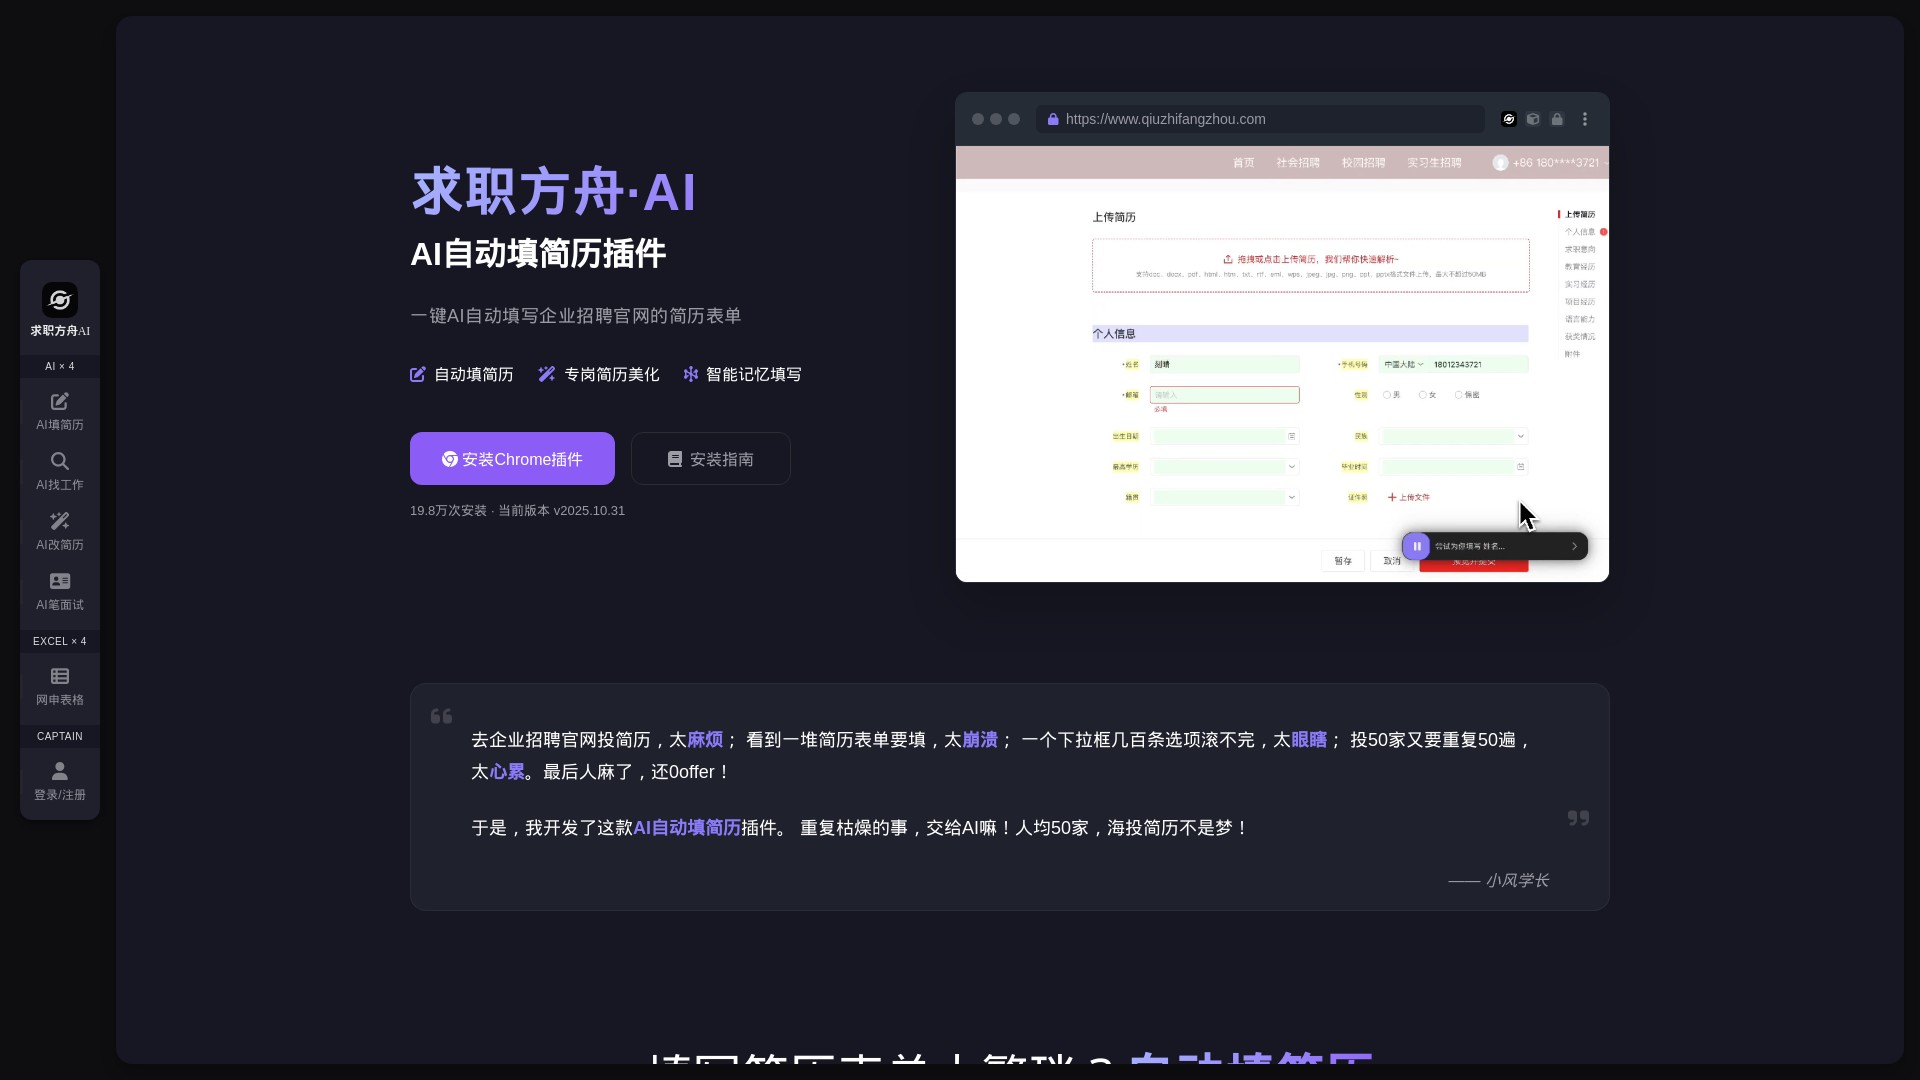The width and height of the screenshot is (1920, 1080).
Task: Open the 网申表格 table icon
Action: point(60,686)
